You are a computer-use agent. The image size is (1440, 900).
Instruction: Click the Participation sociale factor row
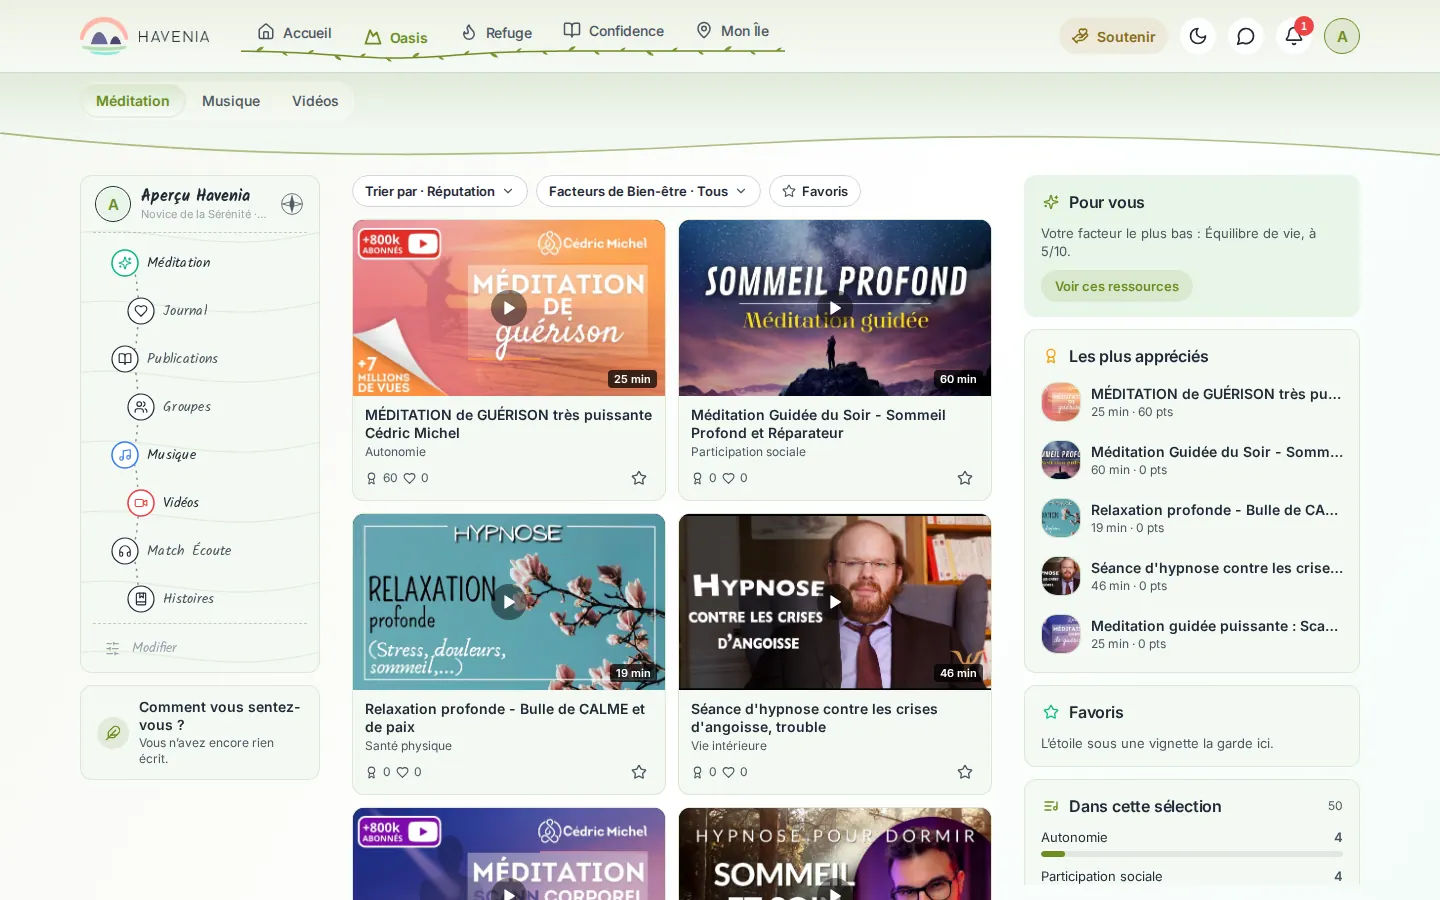[1192, 877]
